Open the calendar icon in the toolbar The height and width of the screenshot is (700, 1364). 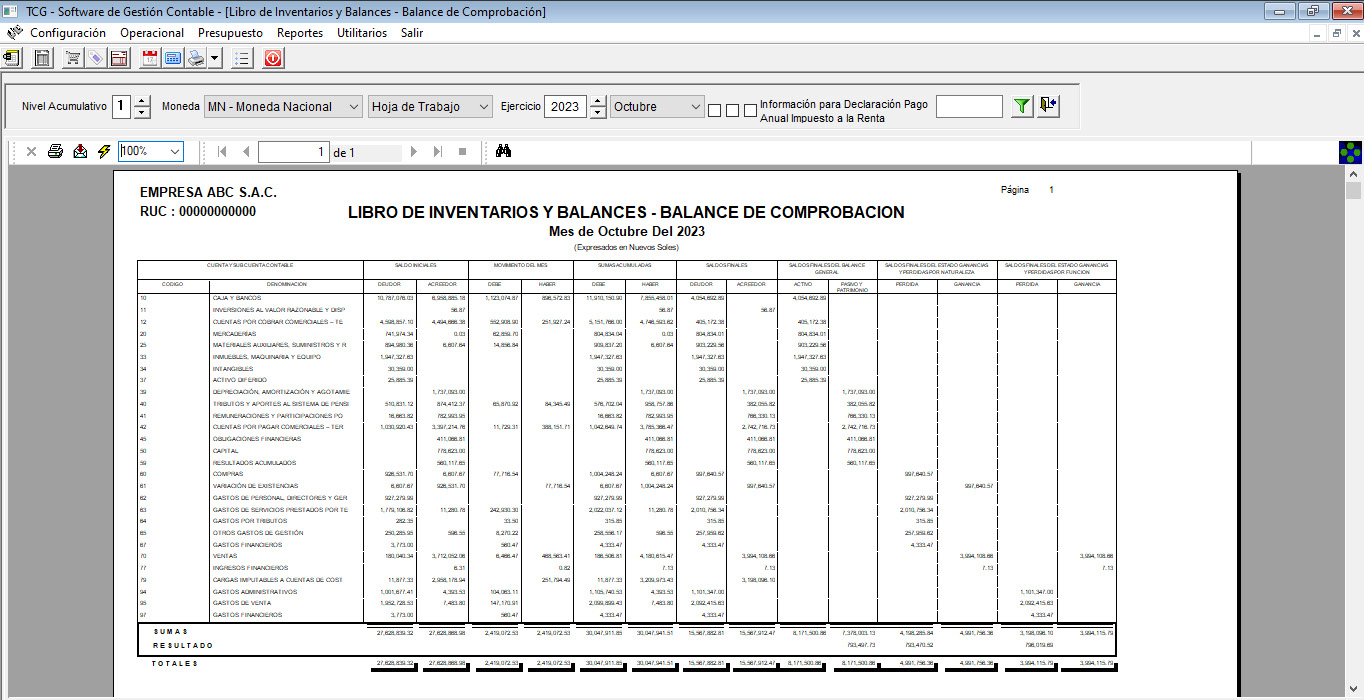tap(150, 59)
